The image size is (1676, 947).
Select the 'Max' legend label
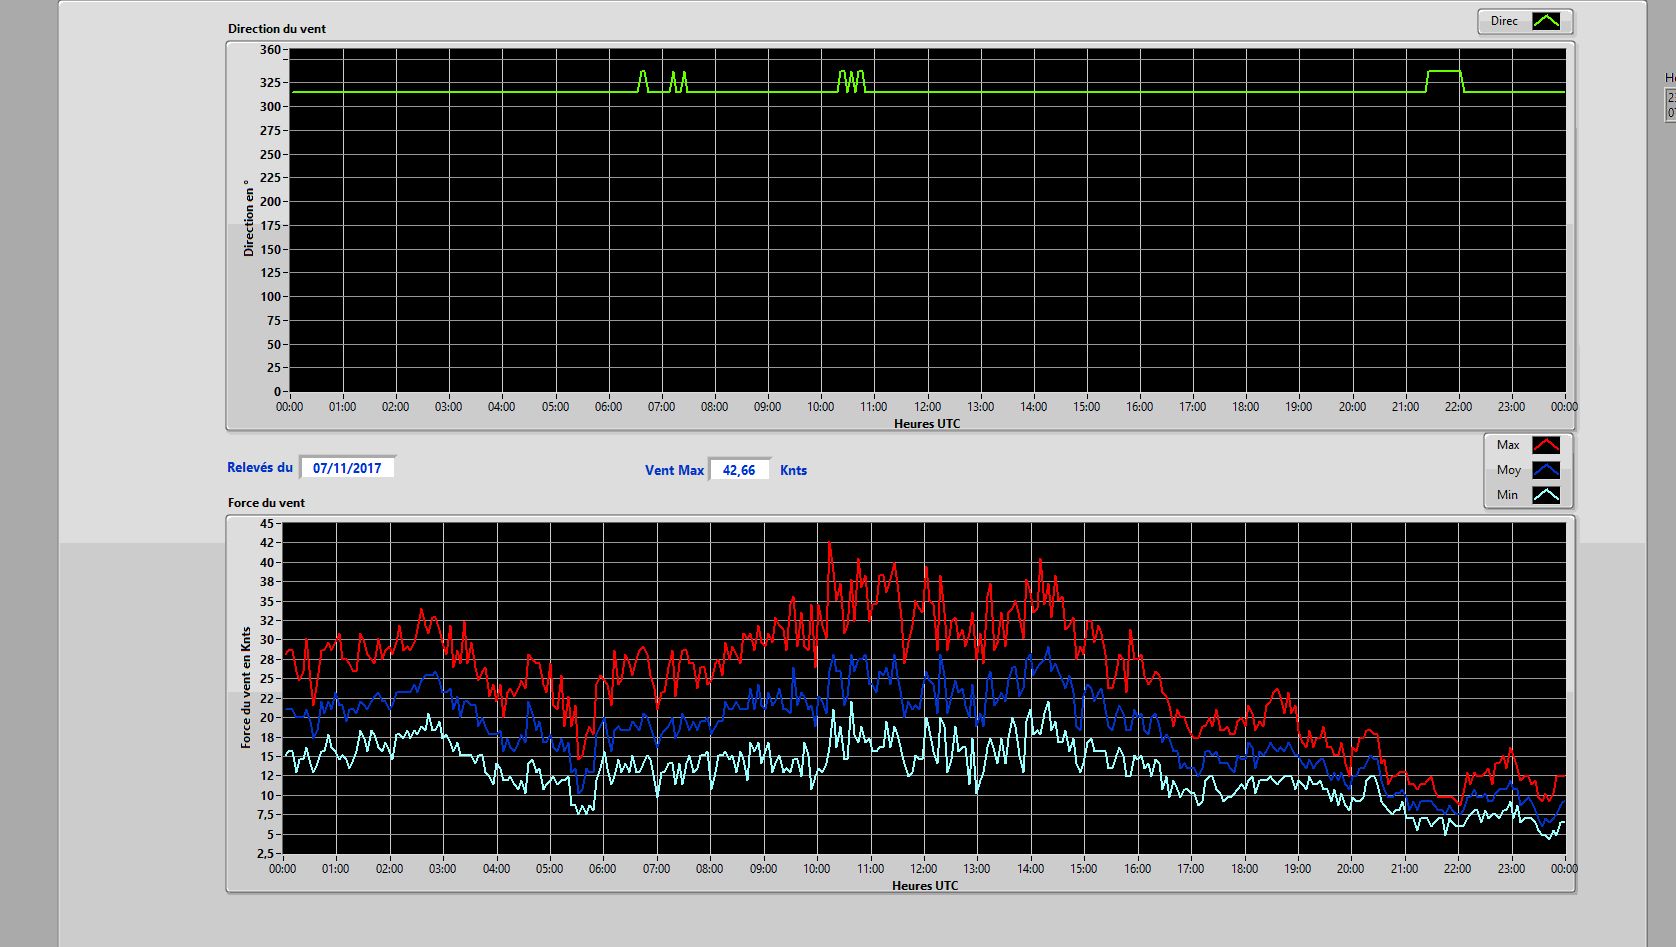click(1508, 445)
